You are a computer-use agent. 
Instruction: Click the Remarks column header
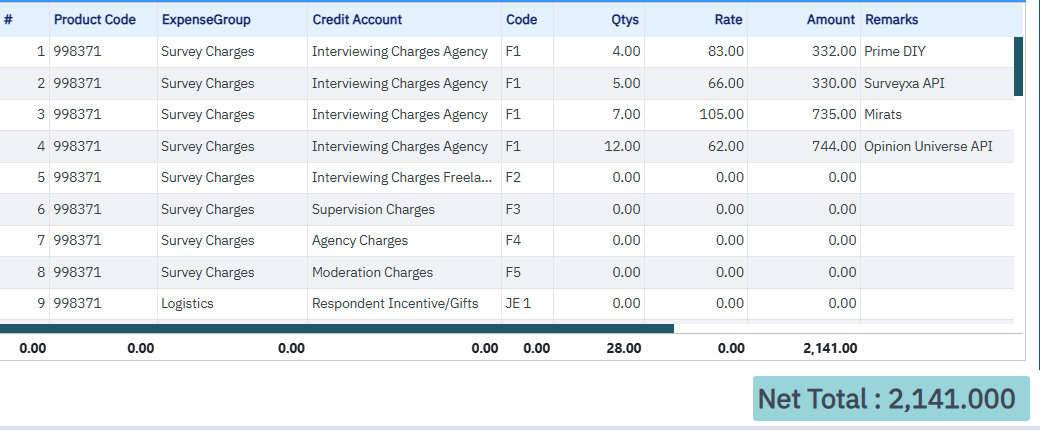click(x=891, y=20)
